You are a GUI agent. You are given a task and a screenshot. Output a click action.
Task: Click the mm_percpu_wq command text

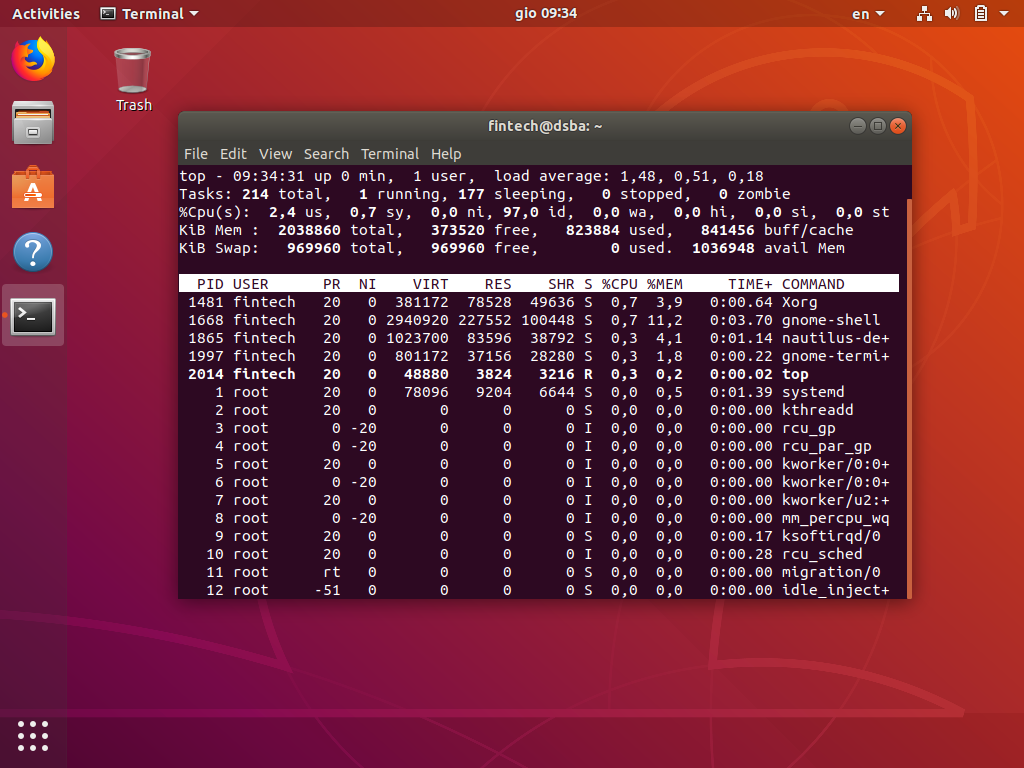(x=835, y=518)
